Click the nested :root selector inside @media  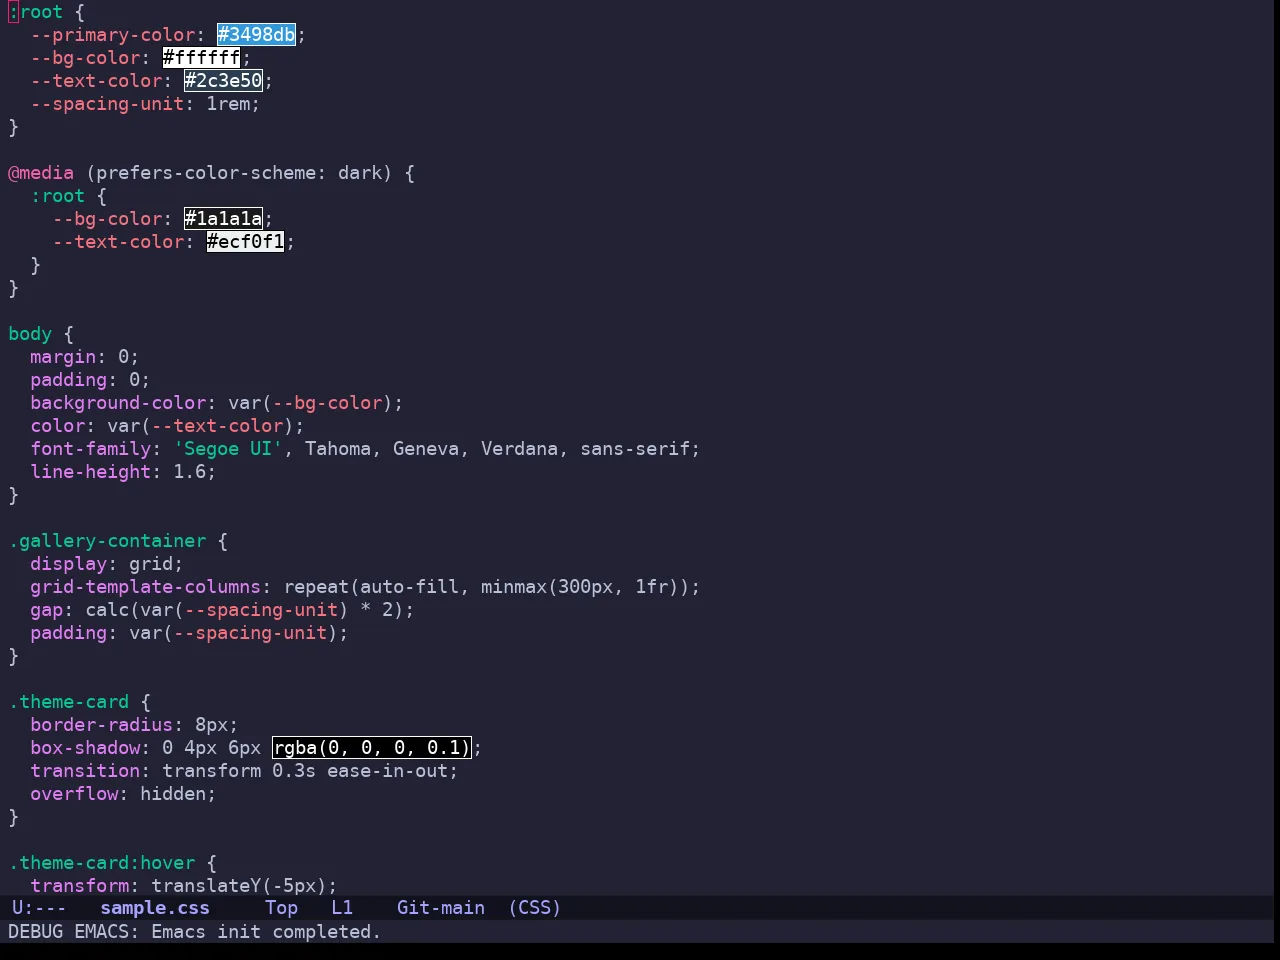tap(58, 196)
